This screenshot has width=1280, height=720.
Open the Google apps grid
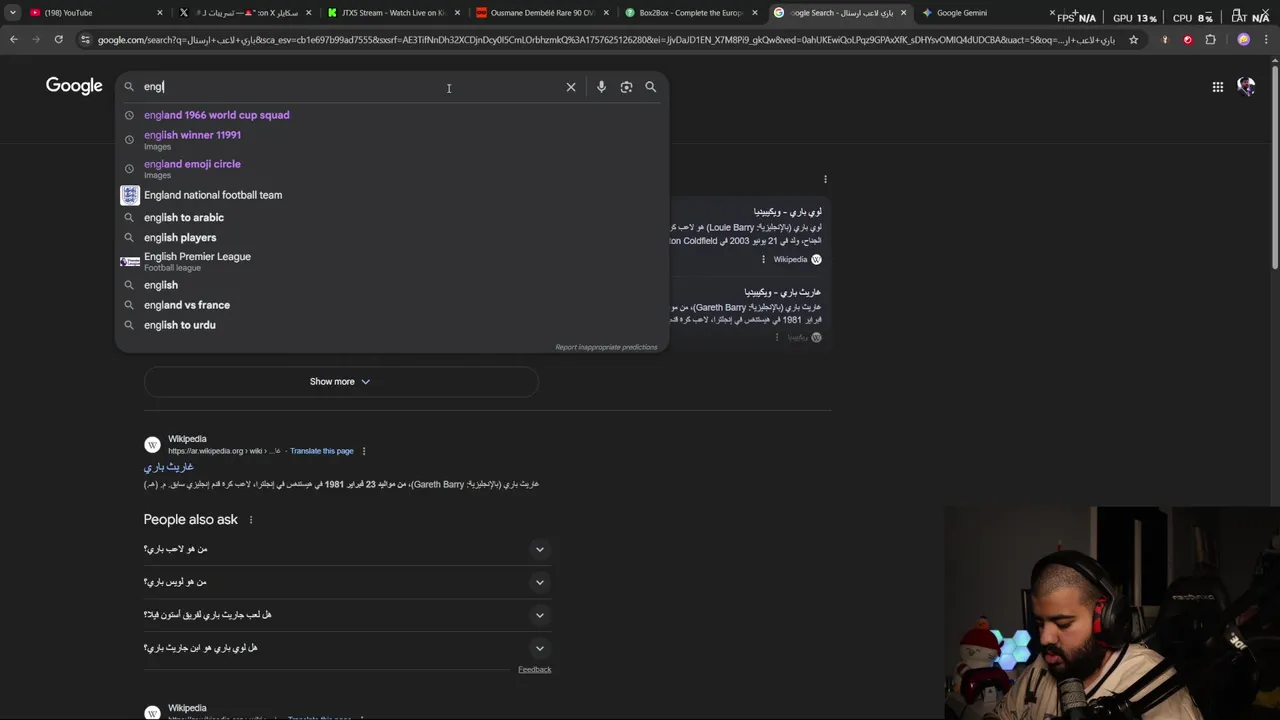(x=1218, y=87)
